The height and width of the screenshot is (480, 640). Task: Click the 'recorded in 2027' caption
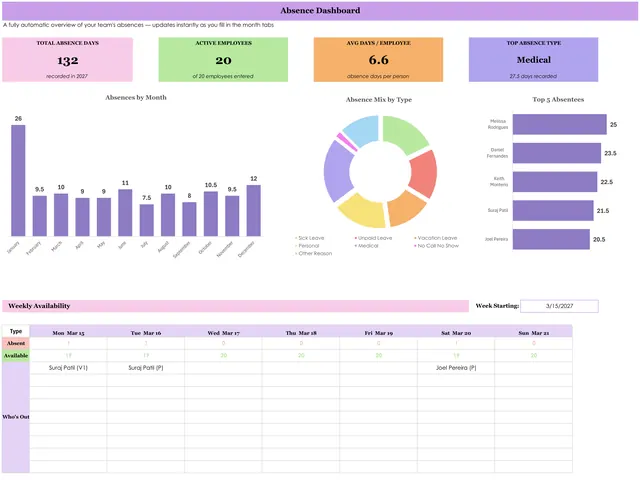tap(67, 76)
